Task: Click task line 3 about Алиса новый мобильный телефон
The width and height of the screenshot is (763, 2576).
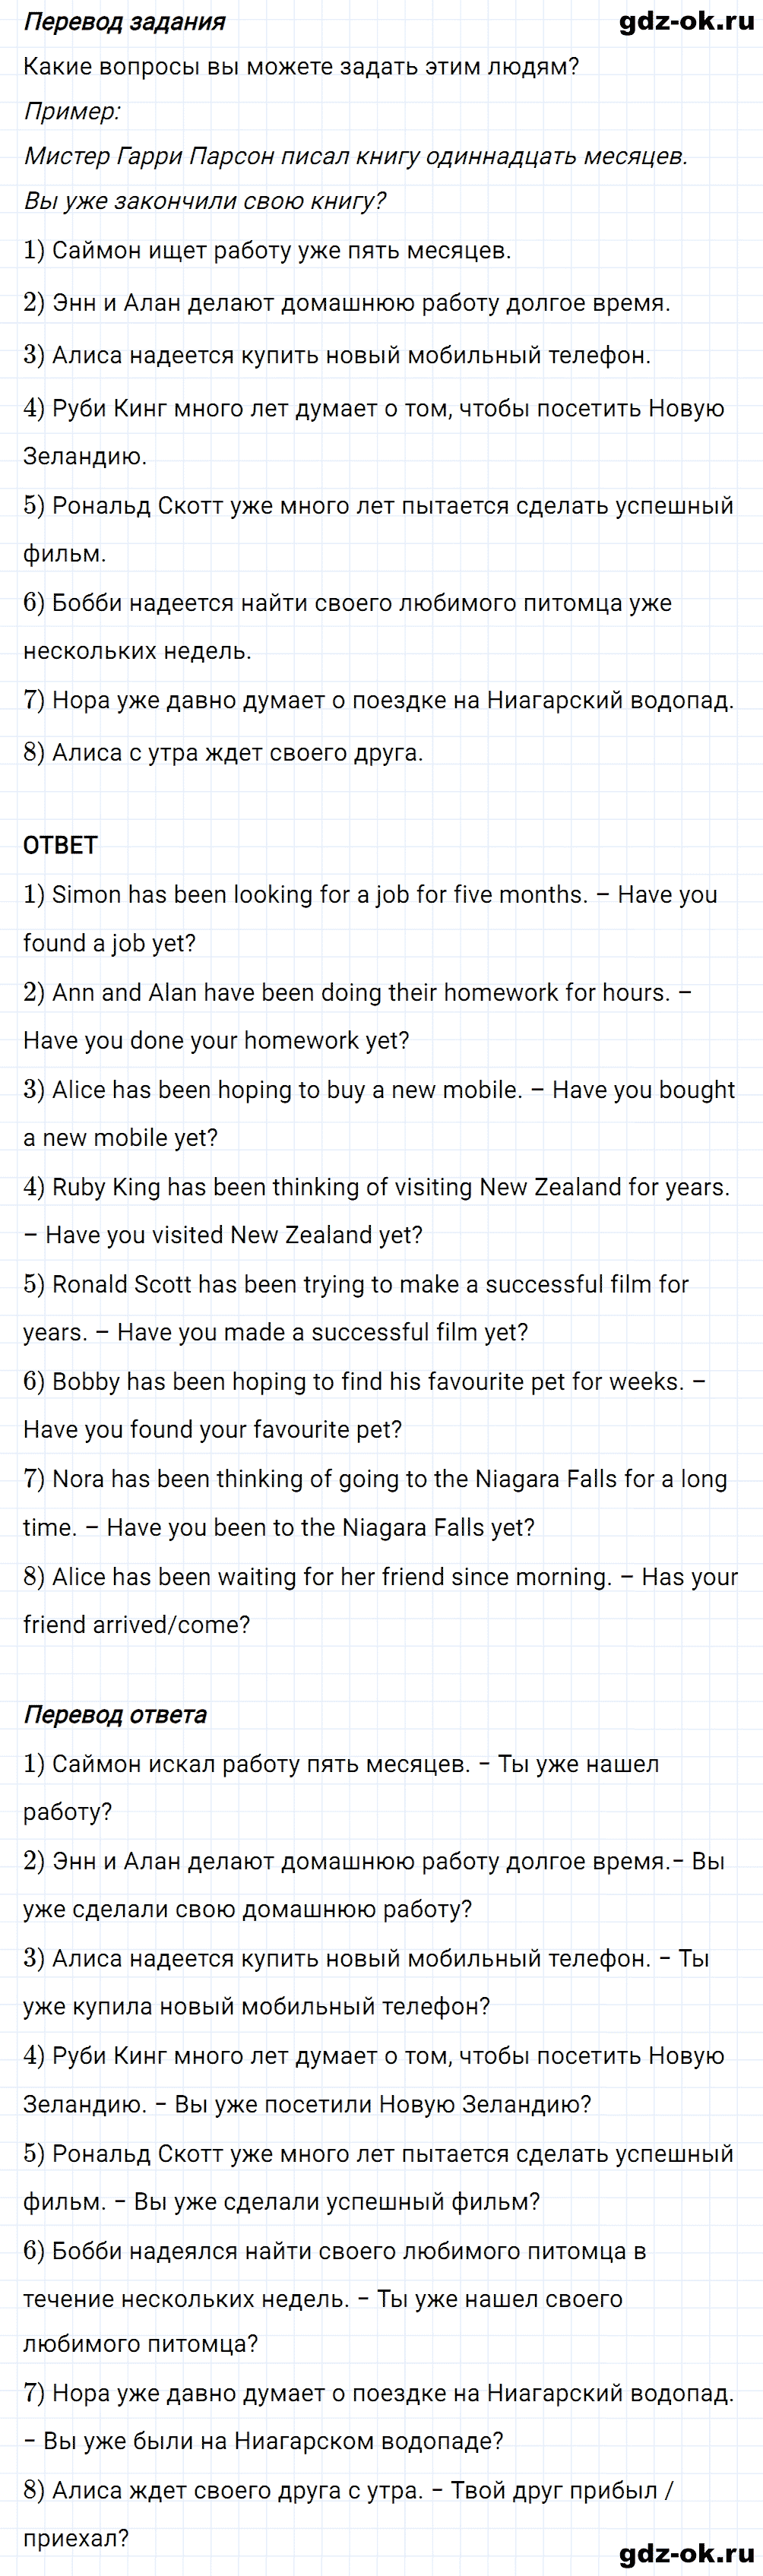Action: (x=337, y=355)
